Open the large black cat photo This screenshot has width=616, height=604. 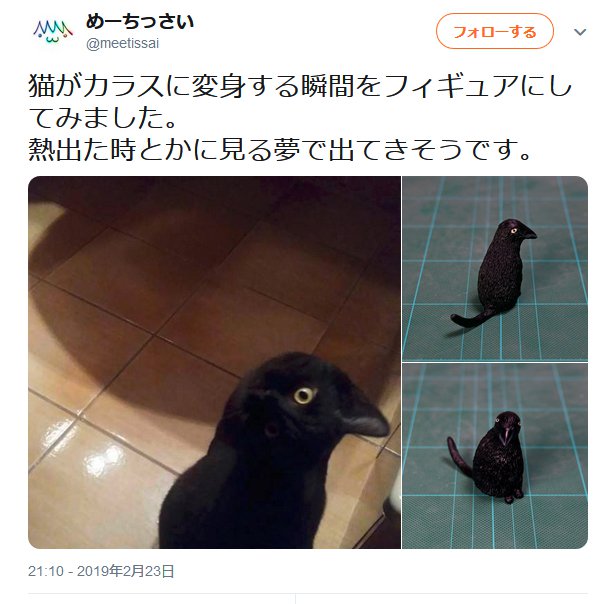[214, 362]
